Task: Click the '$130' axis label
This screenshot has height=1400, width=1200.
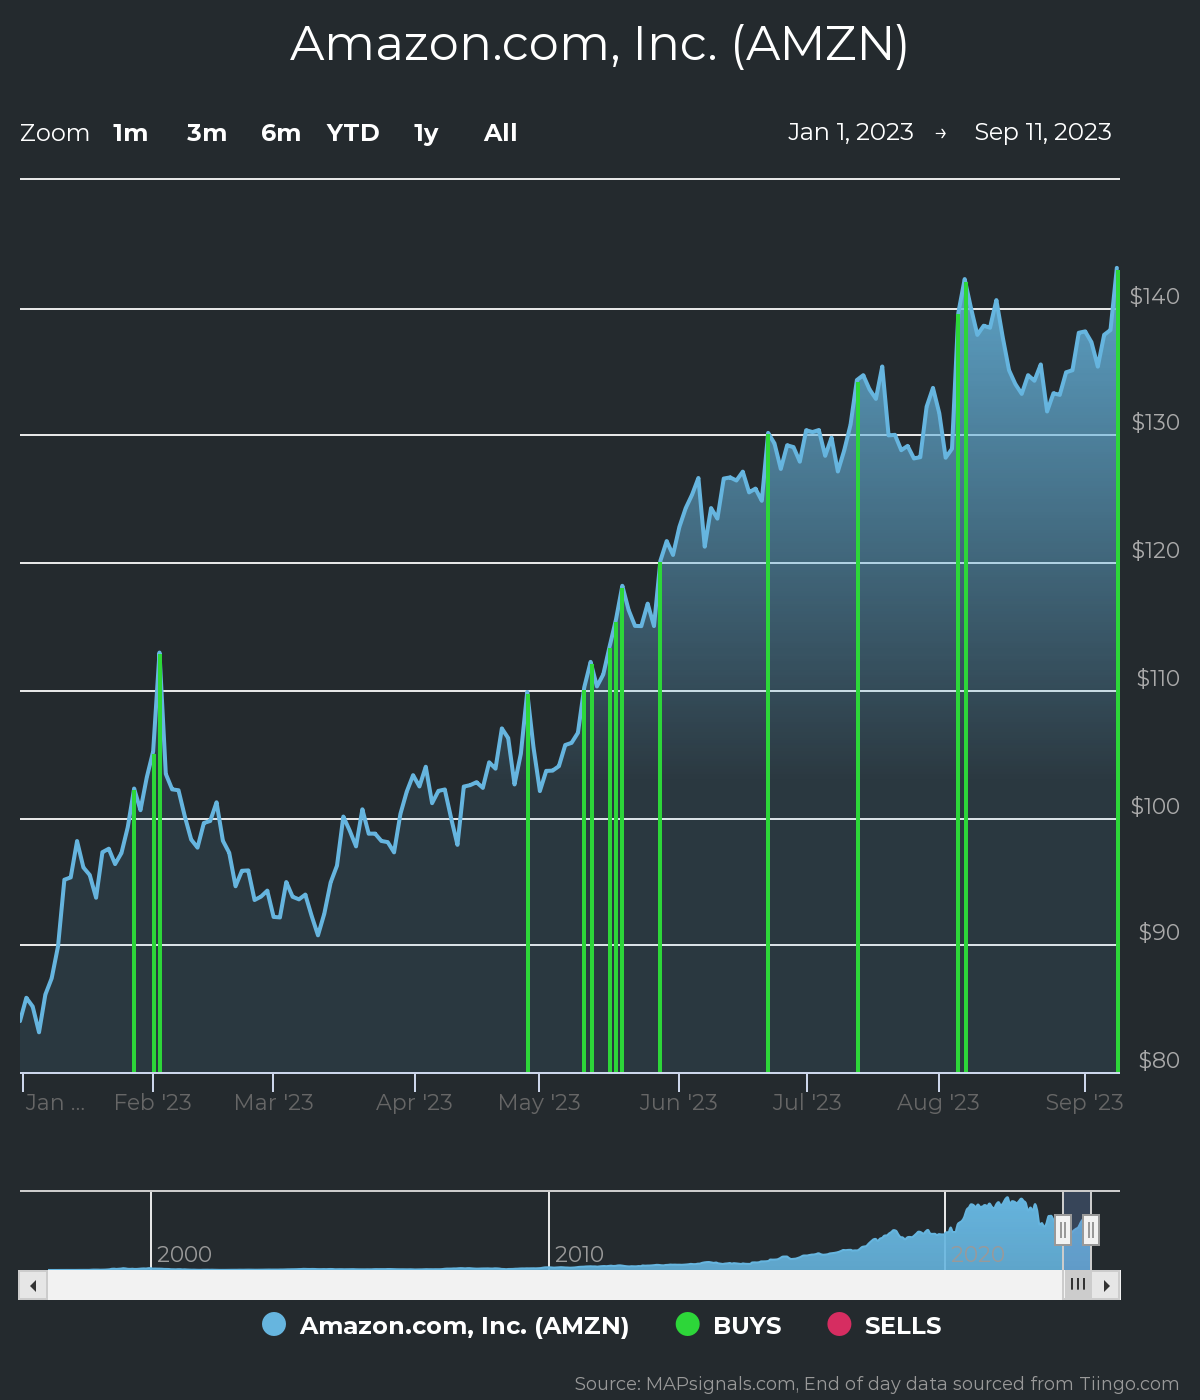Action: (1155, 422)
